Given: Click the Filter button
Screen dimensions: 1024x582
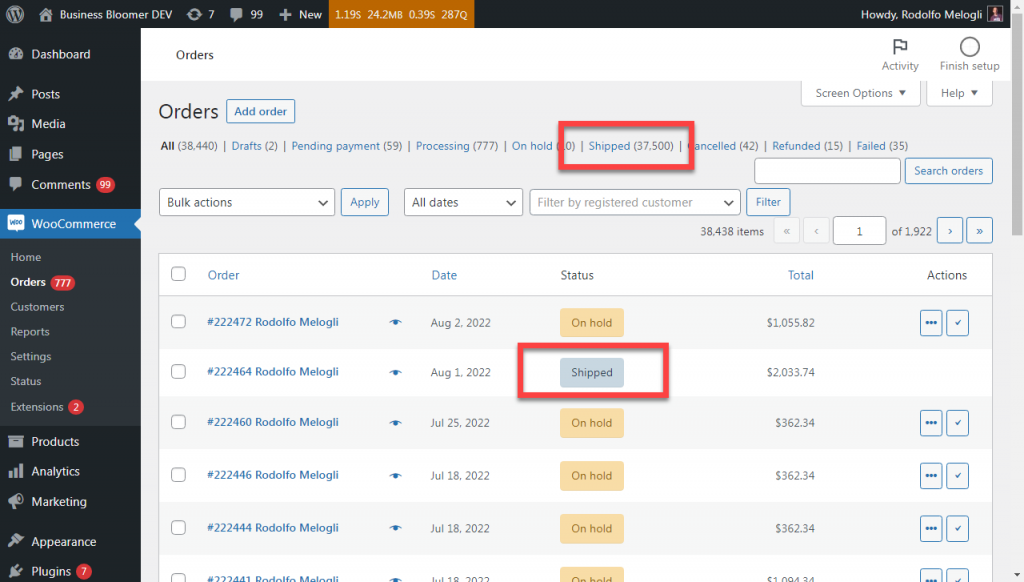Looking at the screenshot, I should click(x=768, y=202).
